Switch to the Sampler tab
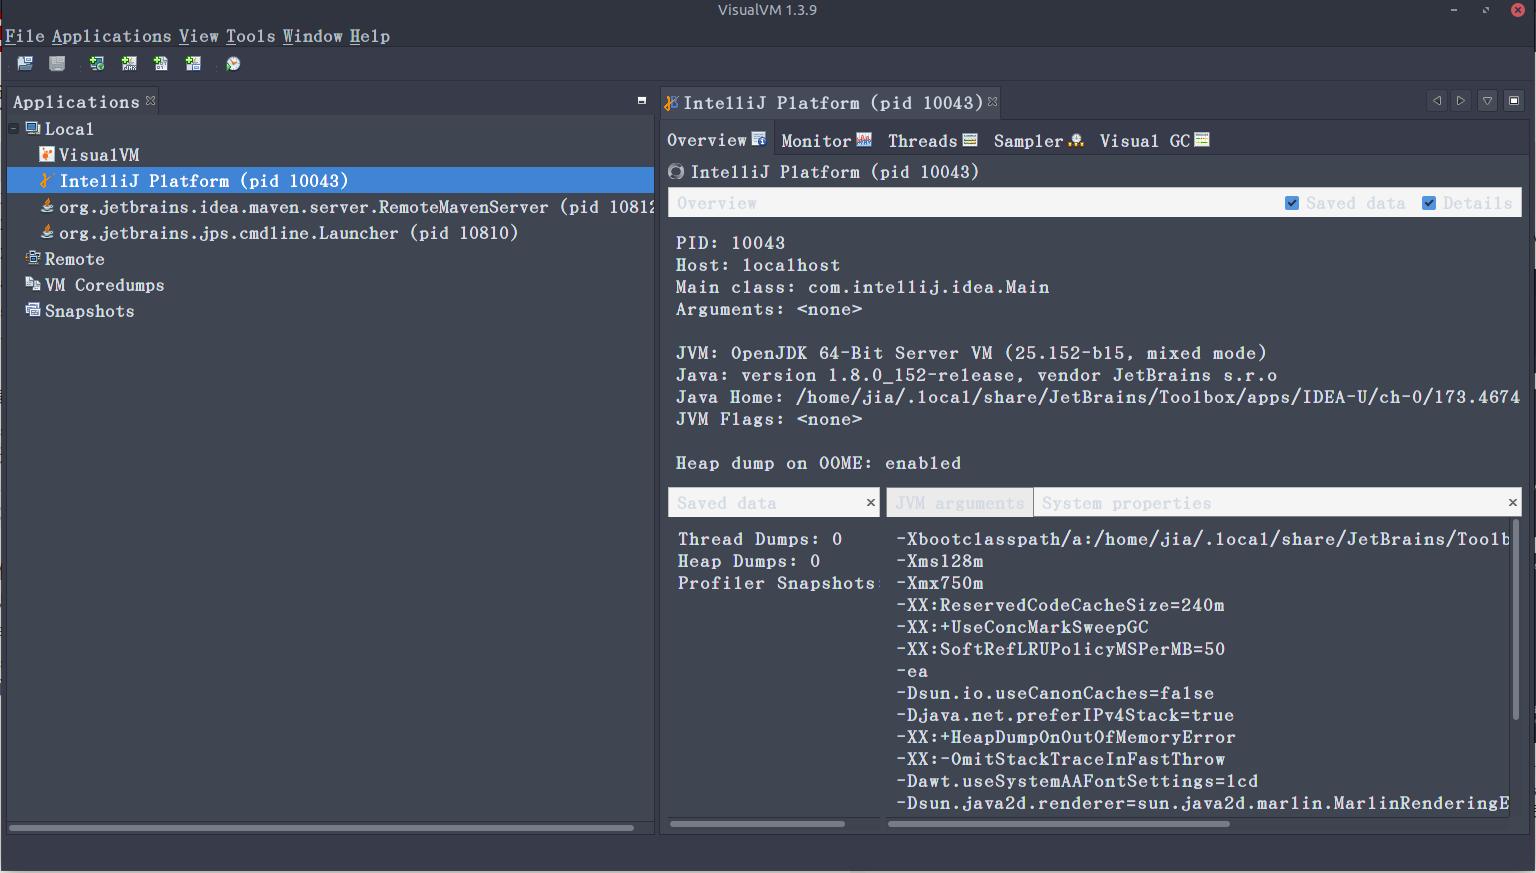Viewport: 1536px width, 873px height. tap(1038, 141)
